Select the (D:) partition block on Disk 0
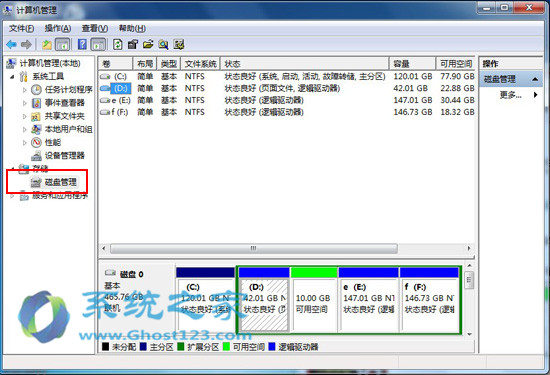The image size is (550, 375). coord(264,300)
